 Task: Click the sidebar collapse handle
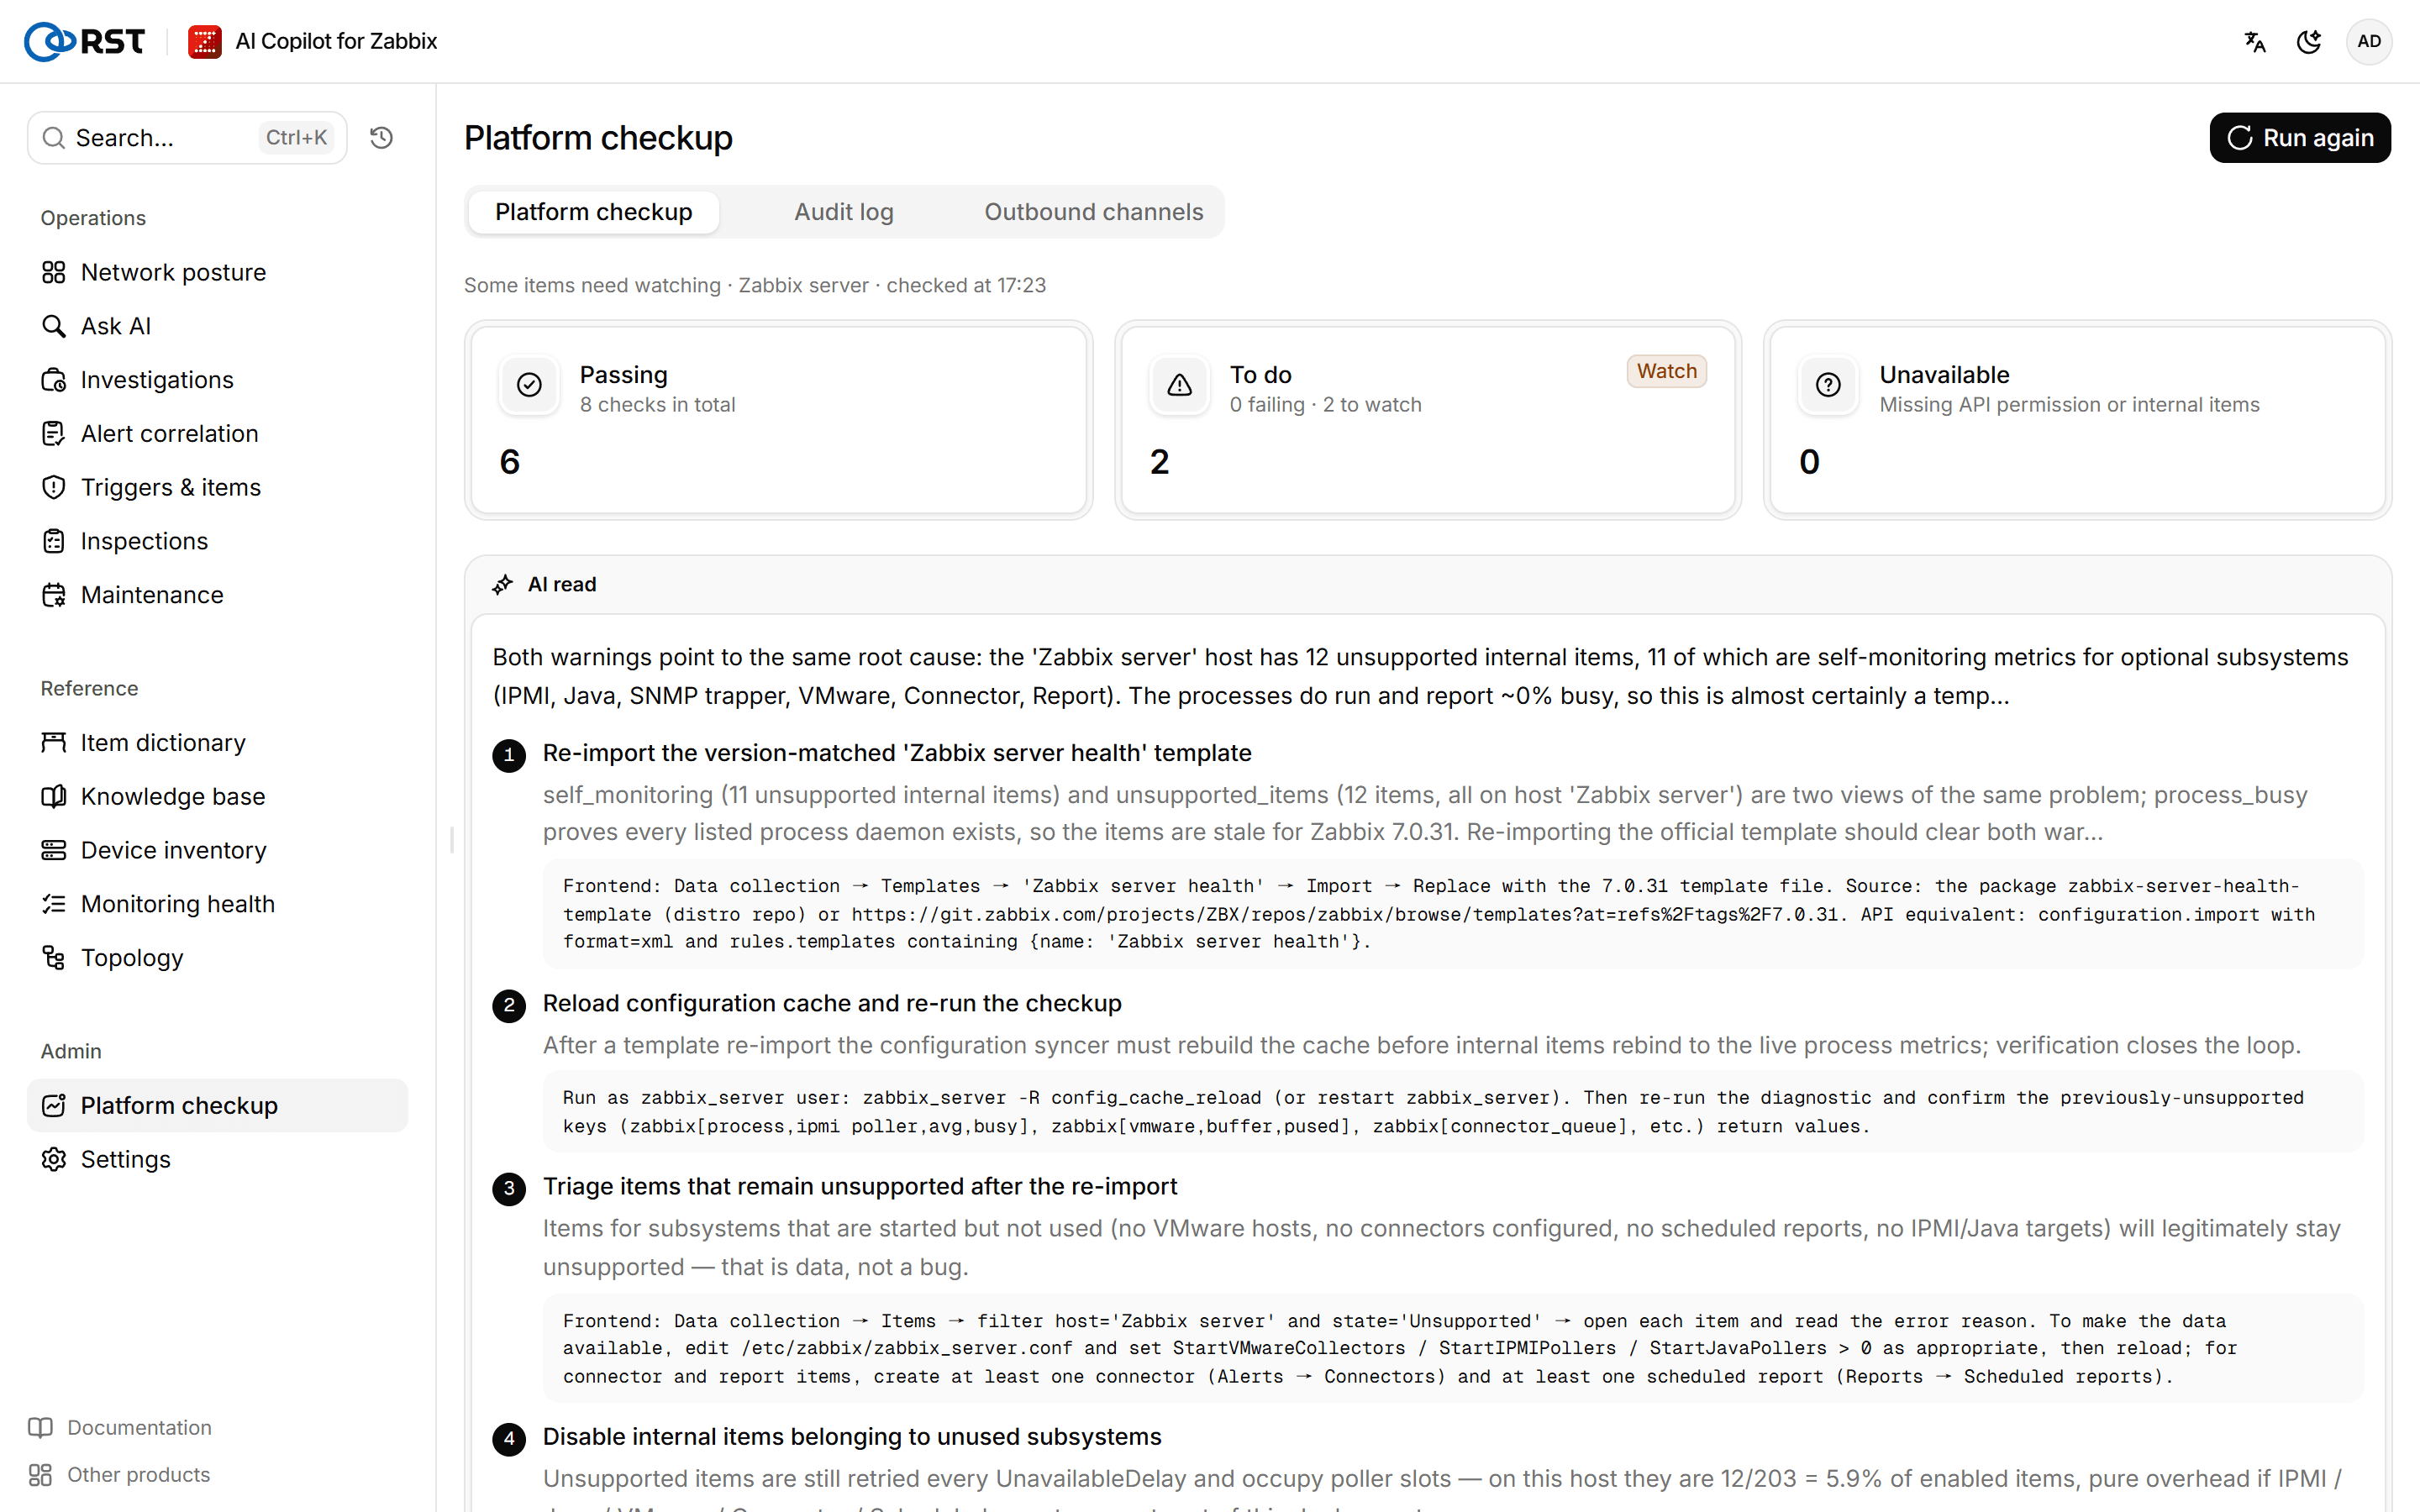[x=452, y=840]
